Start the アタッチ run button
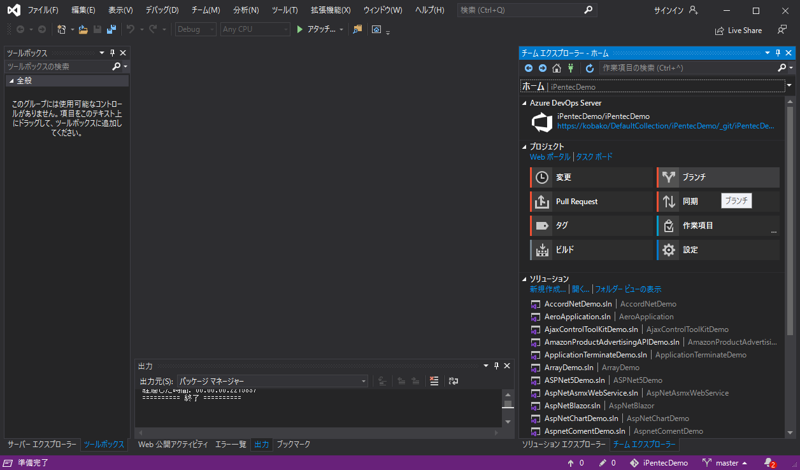The image size is (800, 470). [x=316, y=30]
